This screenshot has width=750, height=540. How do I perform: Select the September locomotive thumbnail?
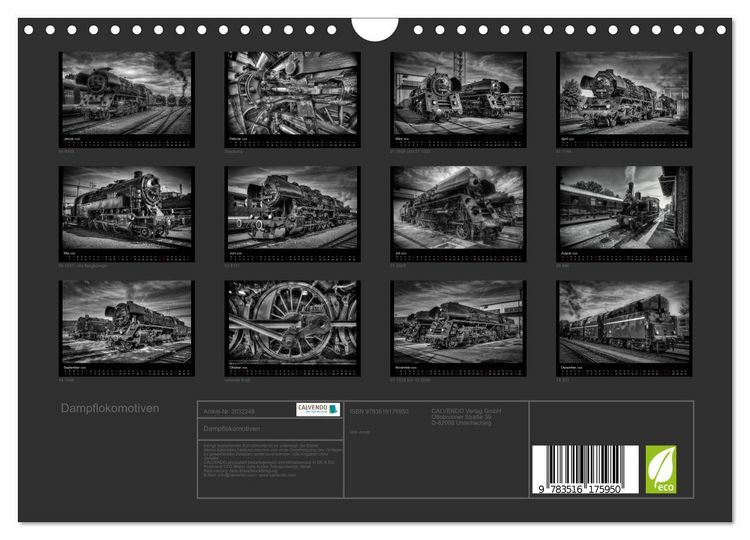(x=127, y=328)
